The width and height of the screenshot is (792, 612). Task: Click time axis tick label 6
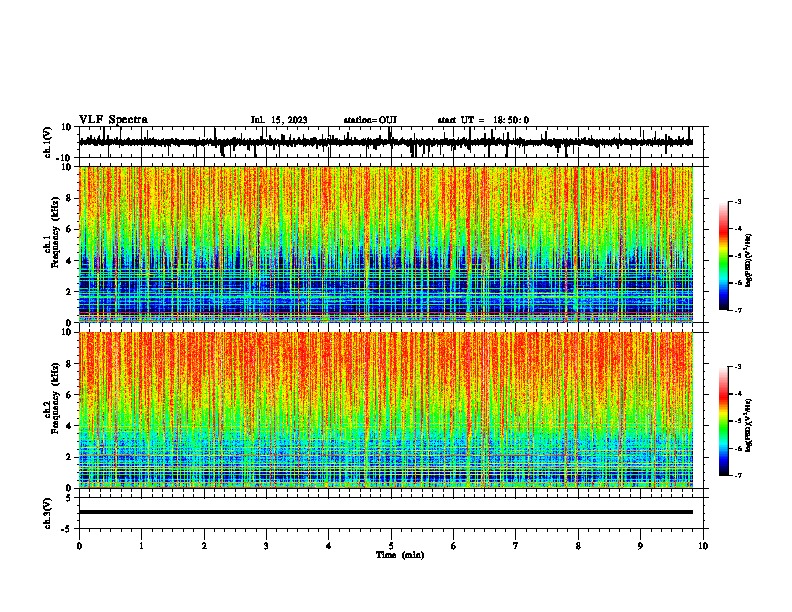453,546
